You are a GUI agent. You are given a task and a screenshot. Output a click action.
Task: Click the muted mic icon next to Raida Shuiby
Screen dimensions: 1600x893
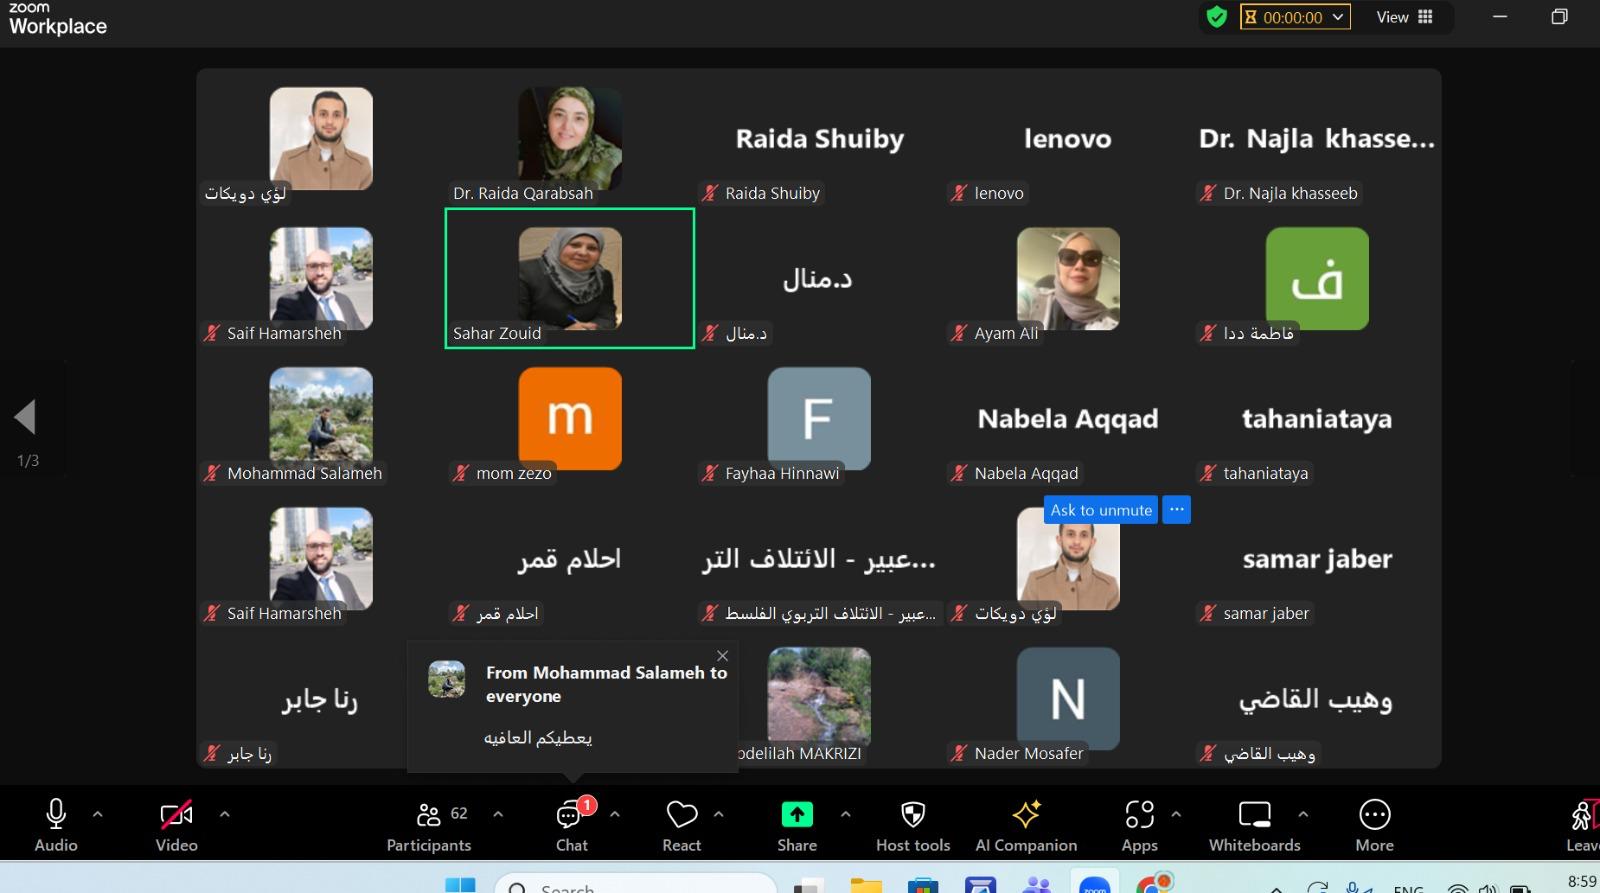tap(710, 193)
